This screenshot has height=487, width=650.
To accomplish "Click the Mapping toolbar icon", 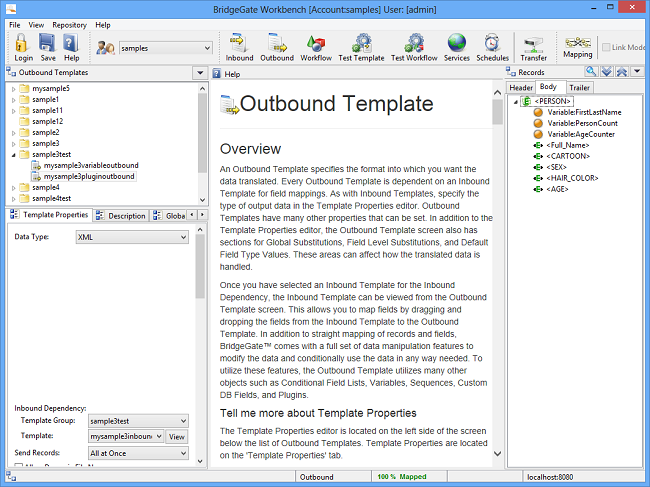I will 577,42.
